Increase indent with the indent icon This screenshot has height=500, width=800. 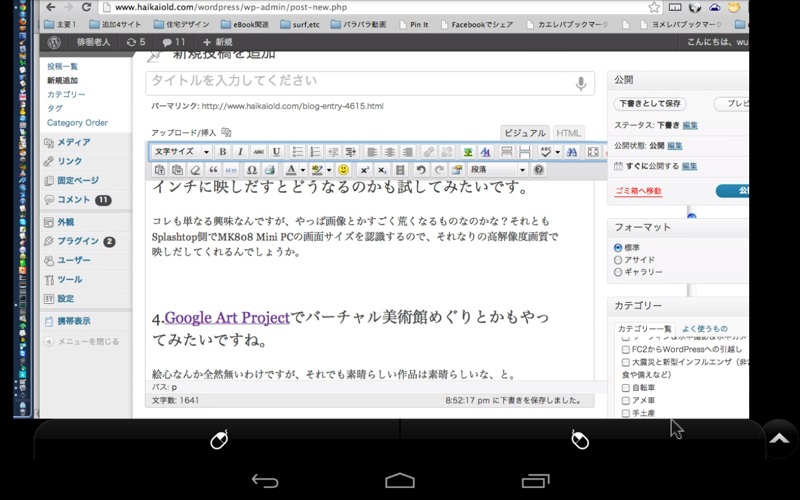(351, 152)
